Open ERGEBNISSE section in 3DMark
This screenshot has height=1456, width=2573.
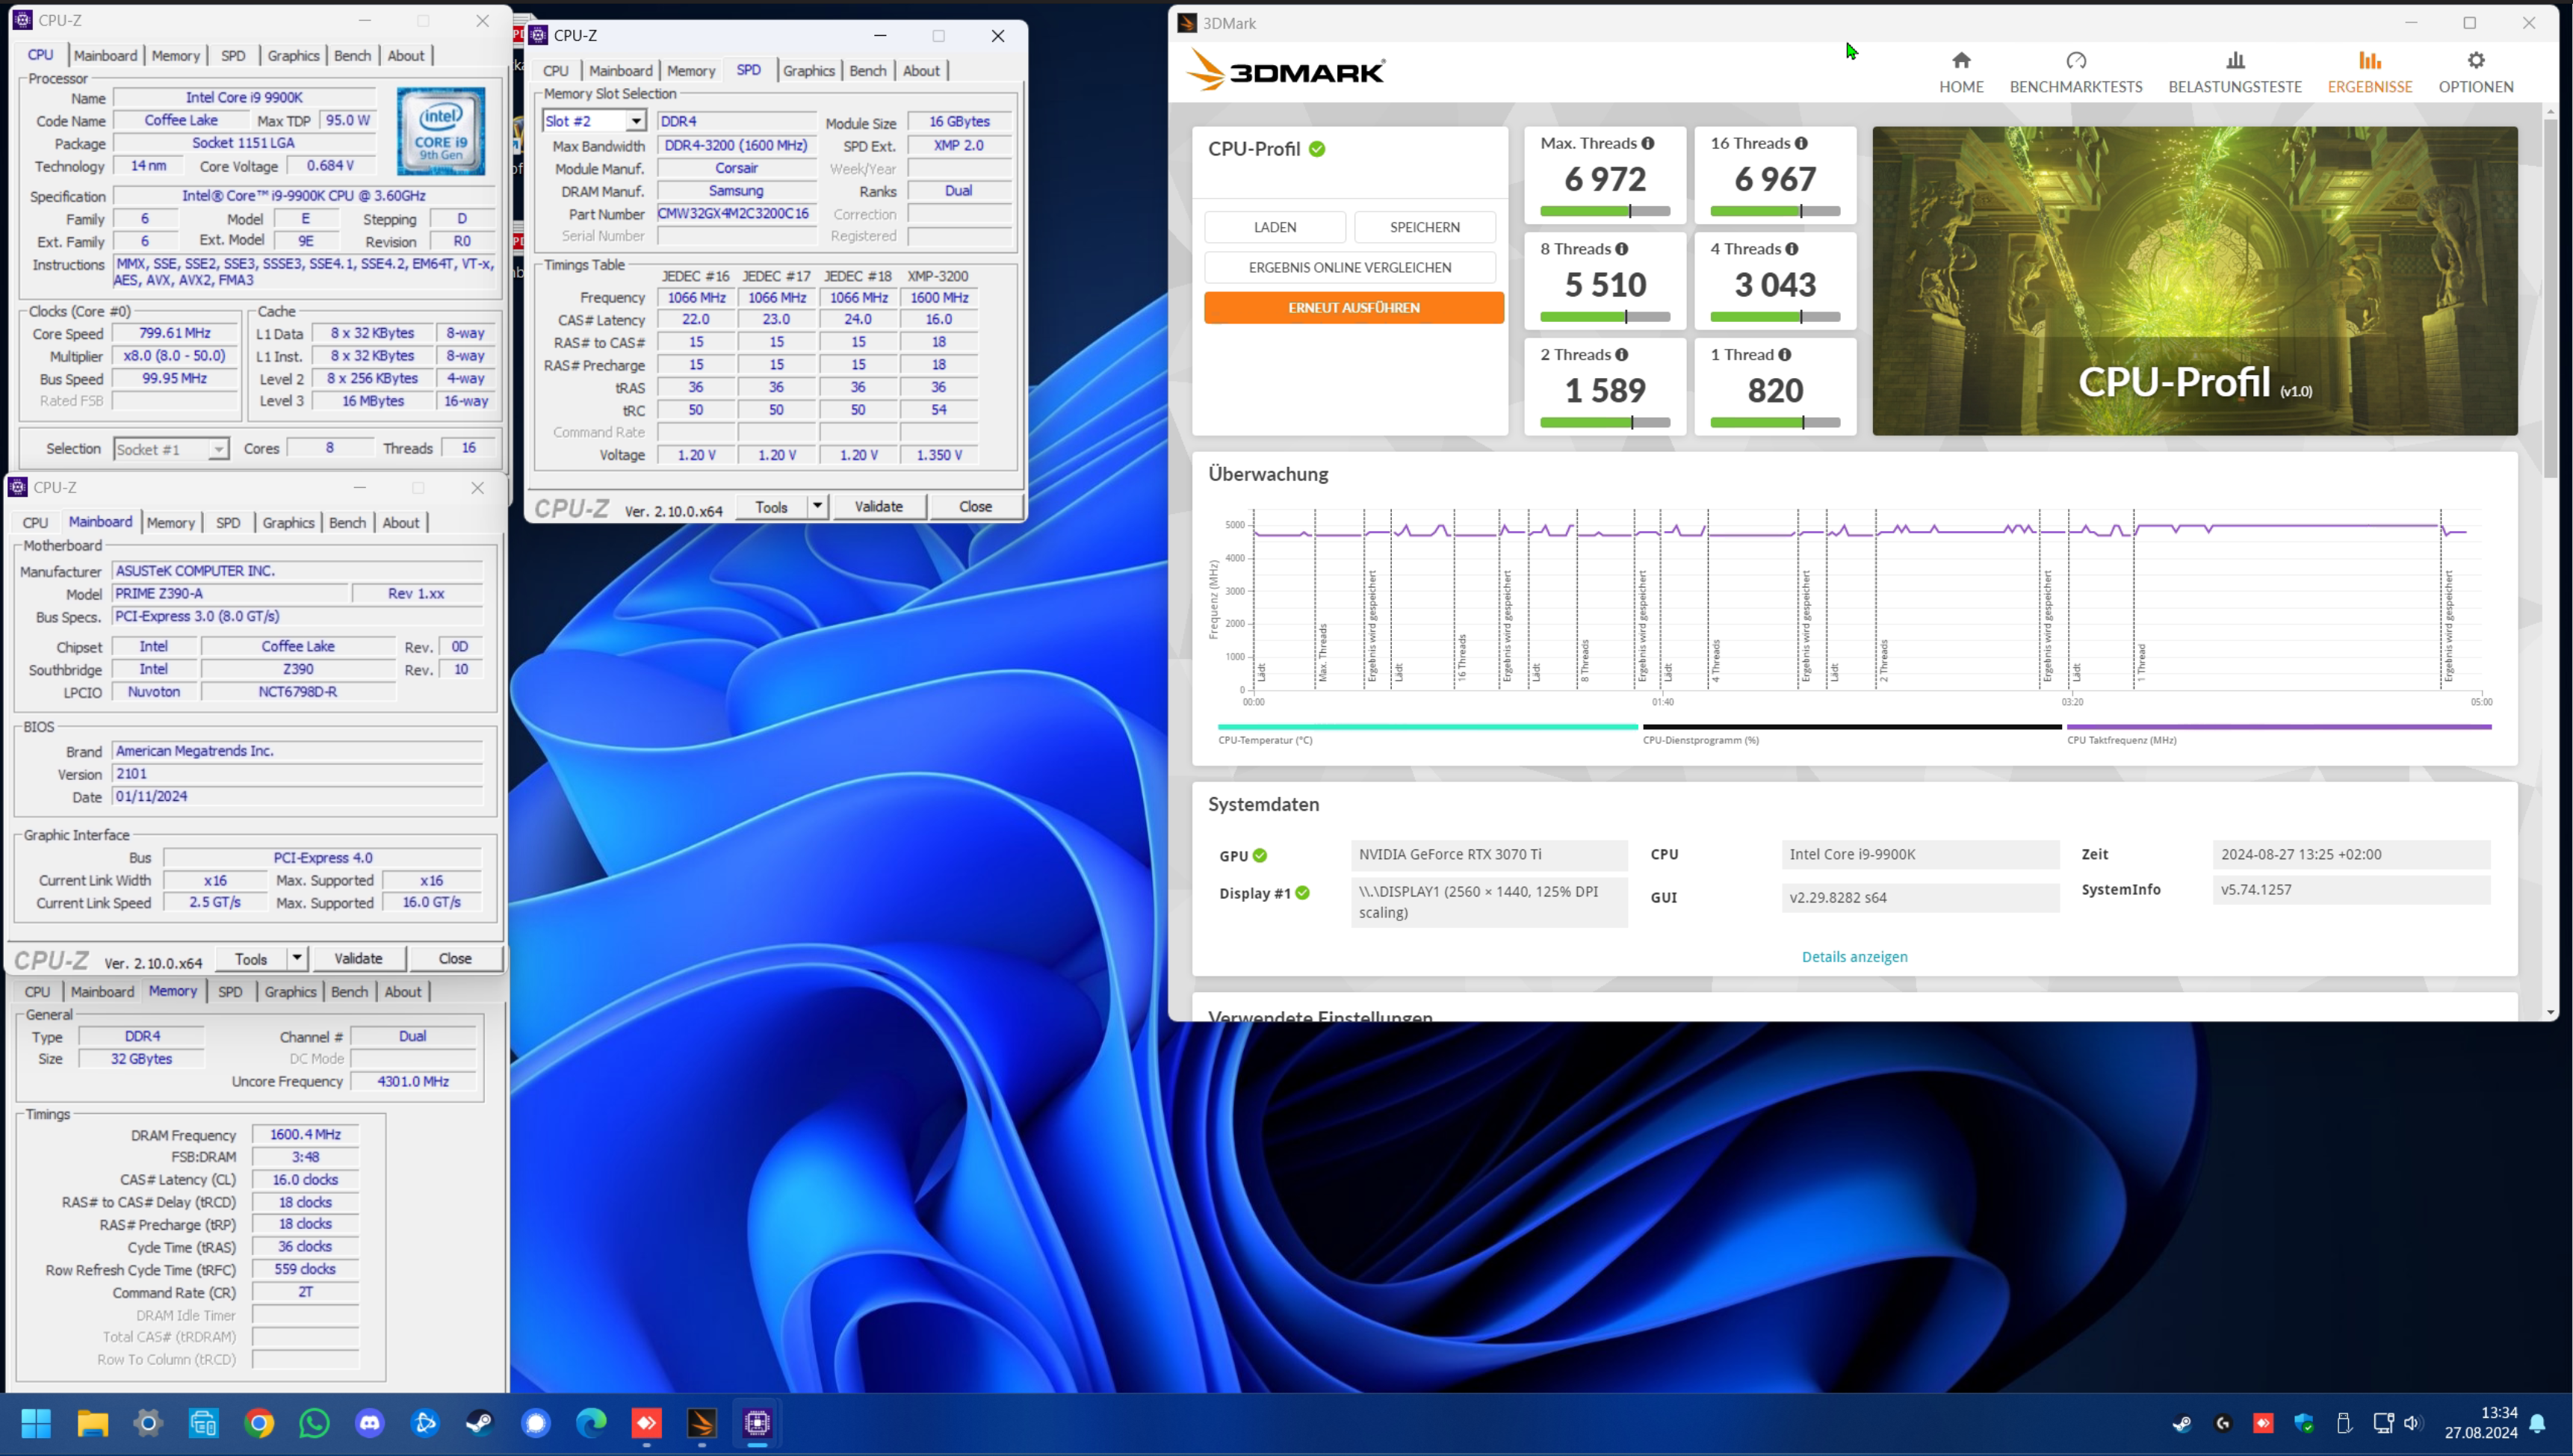[x=2369, y=73]
